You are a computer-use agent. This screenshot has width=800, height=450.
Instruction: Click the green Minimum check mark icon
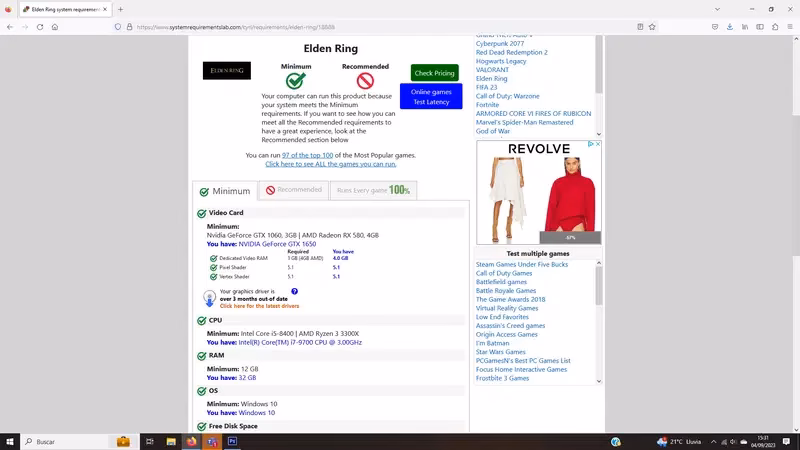click(295, 81)
